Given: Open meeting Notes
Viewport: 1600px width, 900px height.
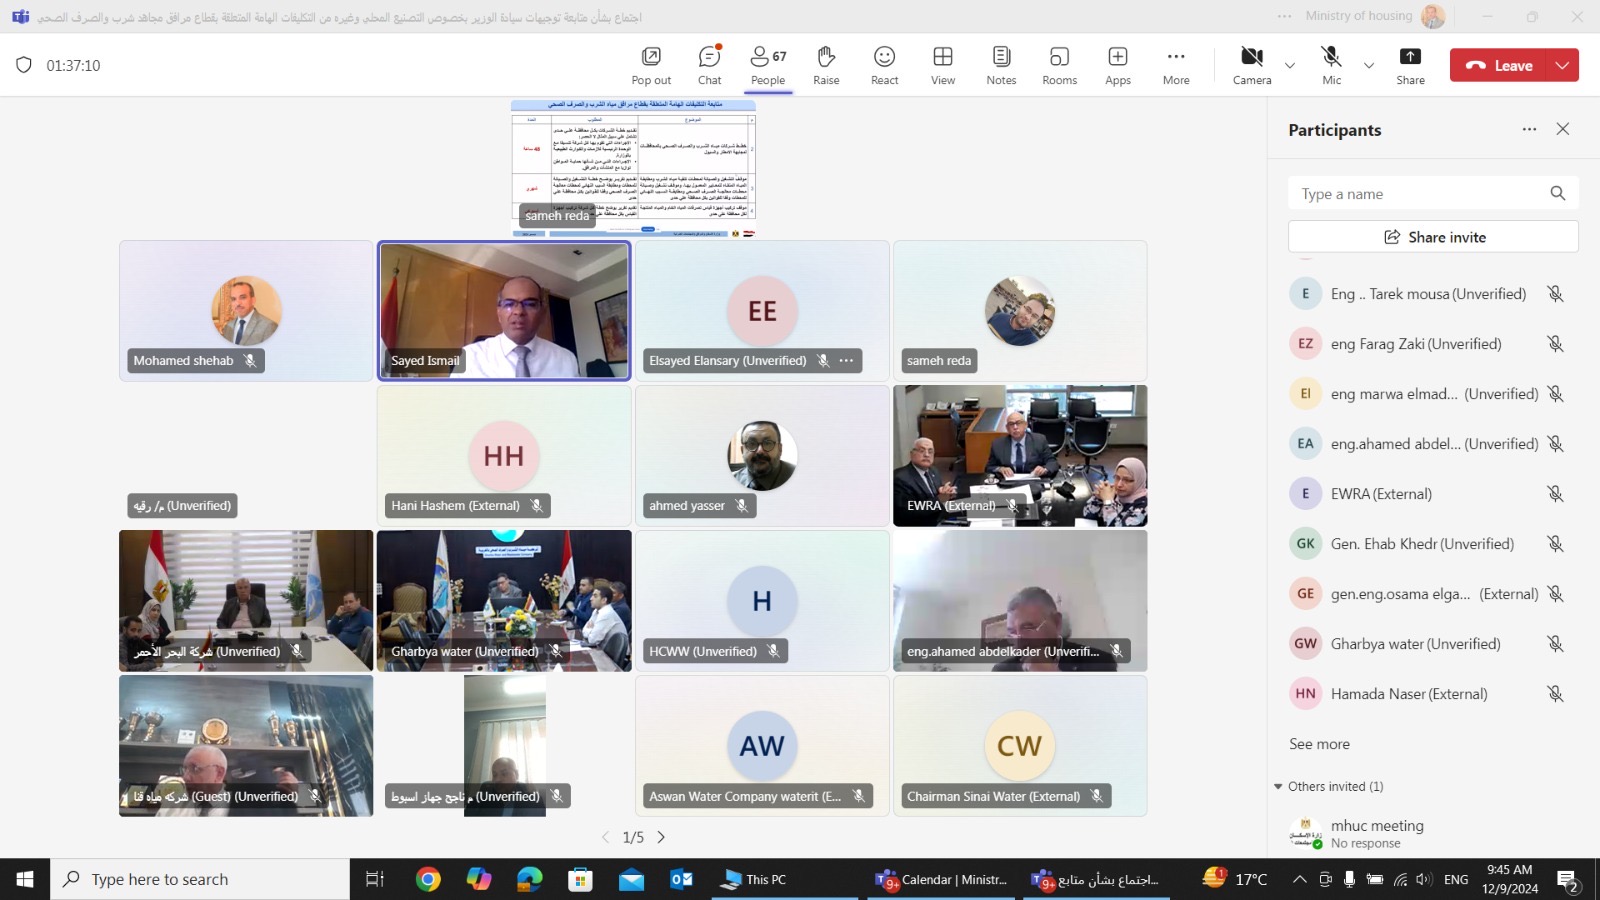Looking at the screenshot, I should tap(1001, 66).
